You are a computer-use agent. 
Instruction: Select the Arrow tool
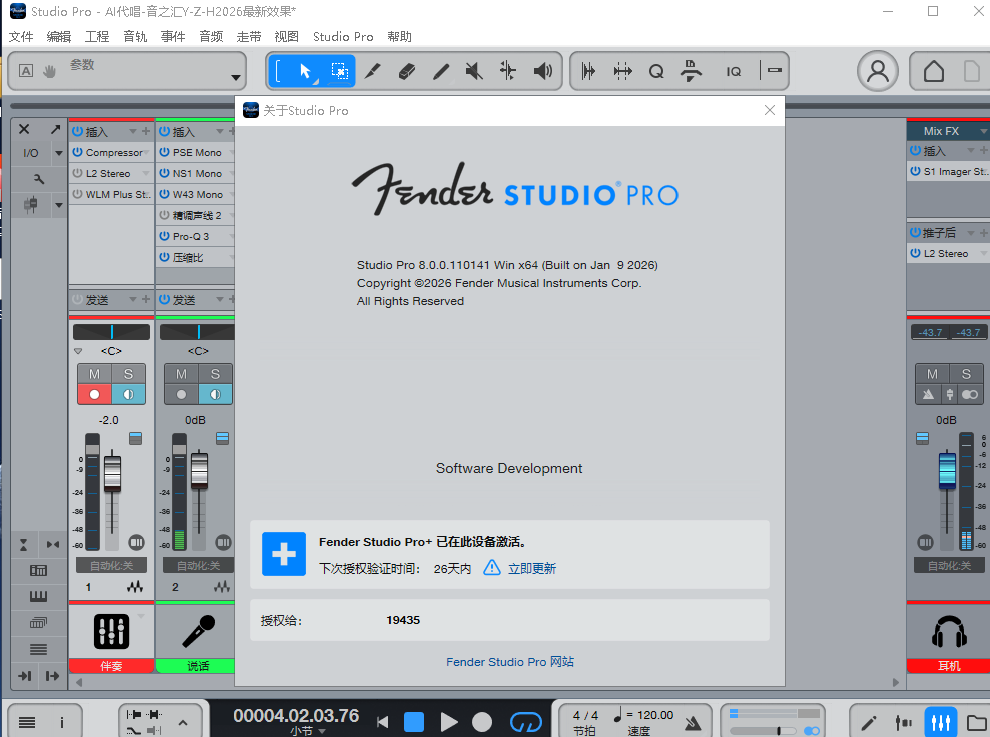[306, 71]
